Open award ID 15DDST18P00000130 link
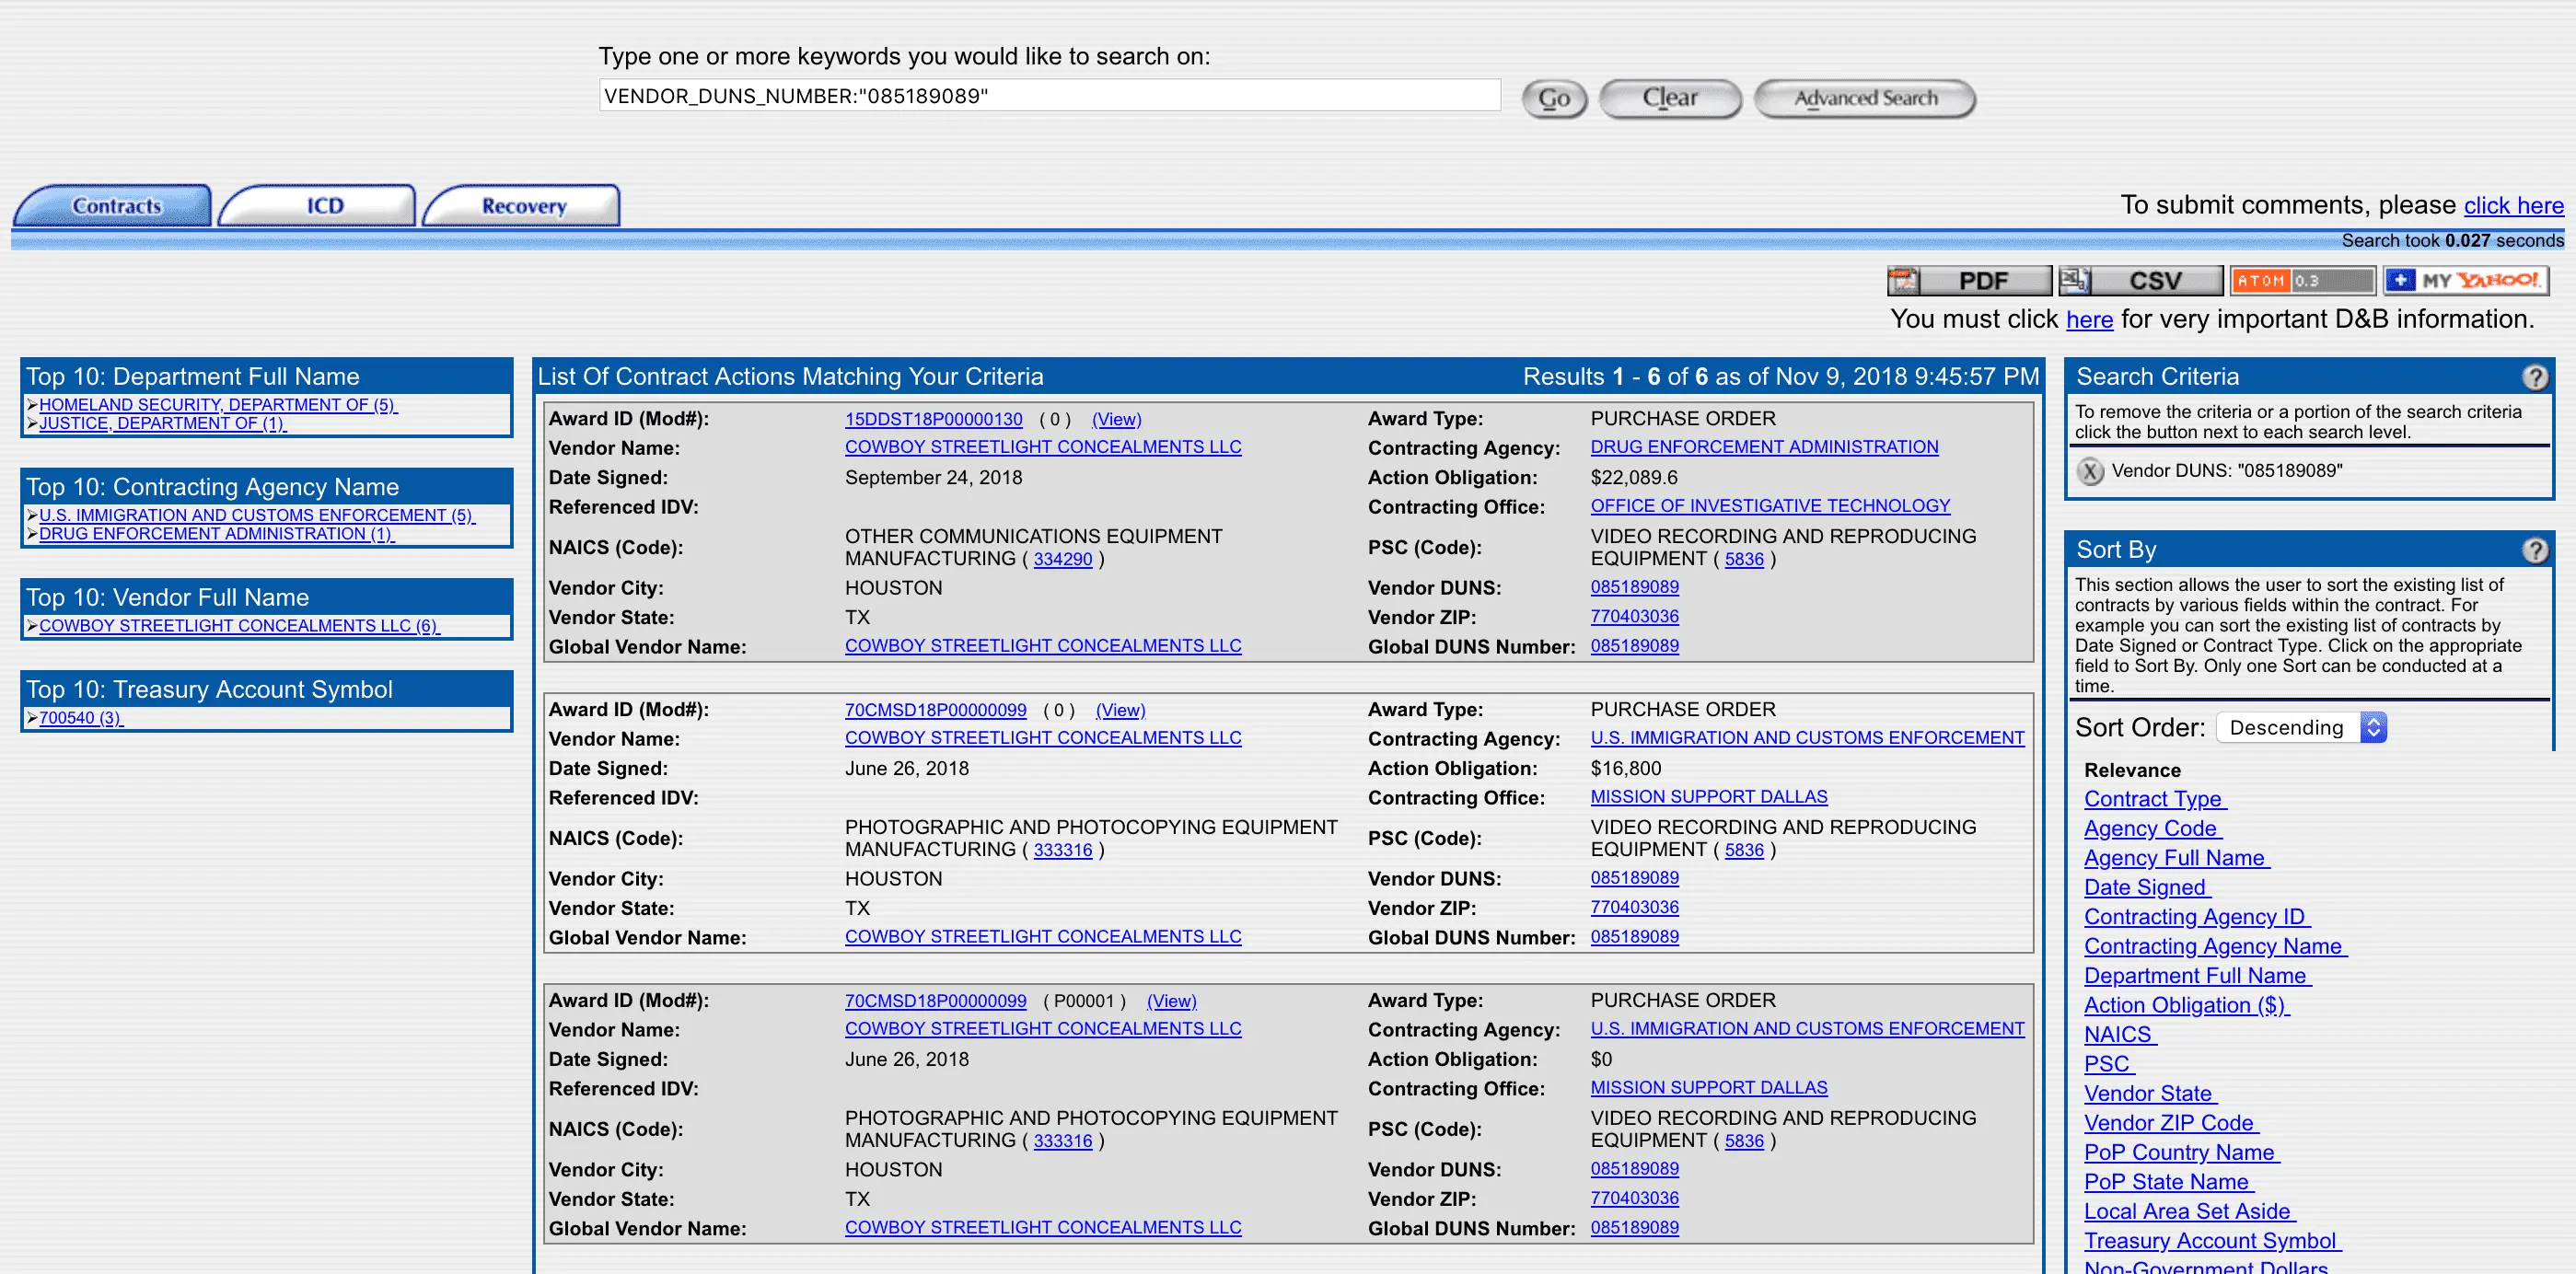This screenshot has height=1274, width=2576. coord(933,419)
